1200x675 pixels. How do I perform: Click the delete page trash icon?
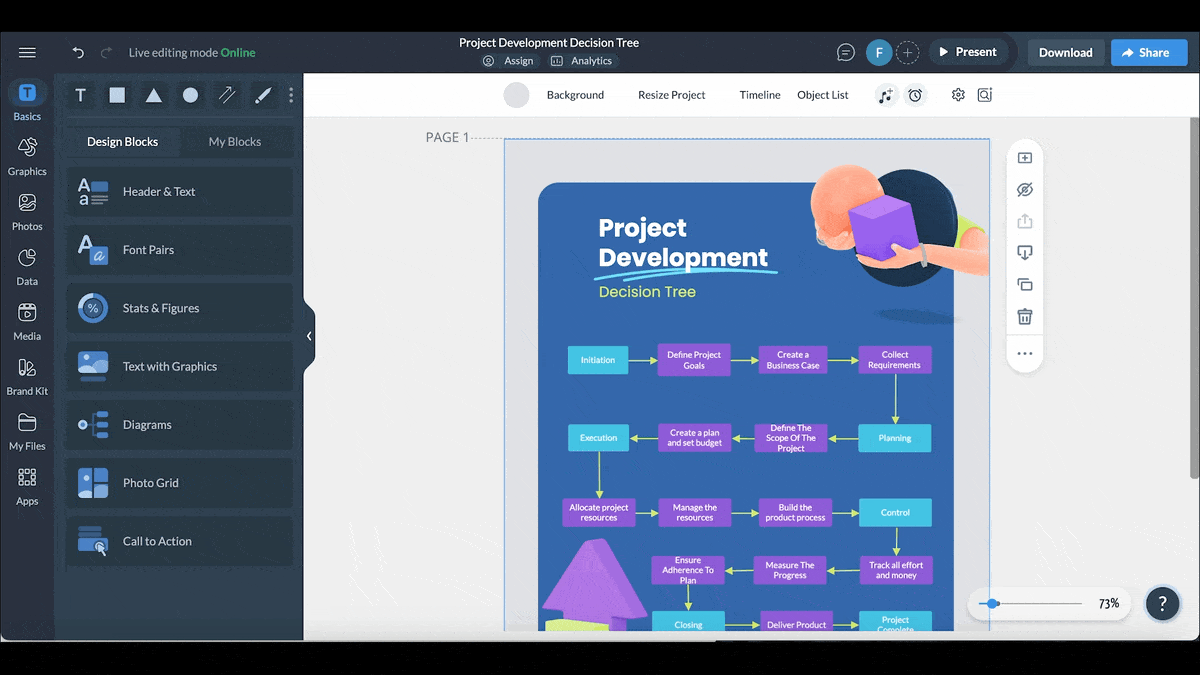[1024, 317]
